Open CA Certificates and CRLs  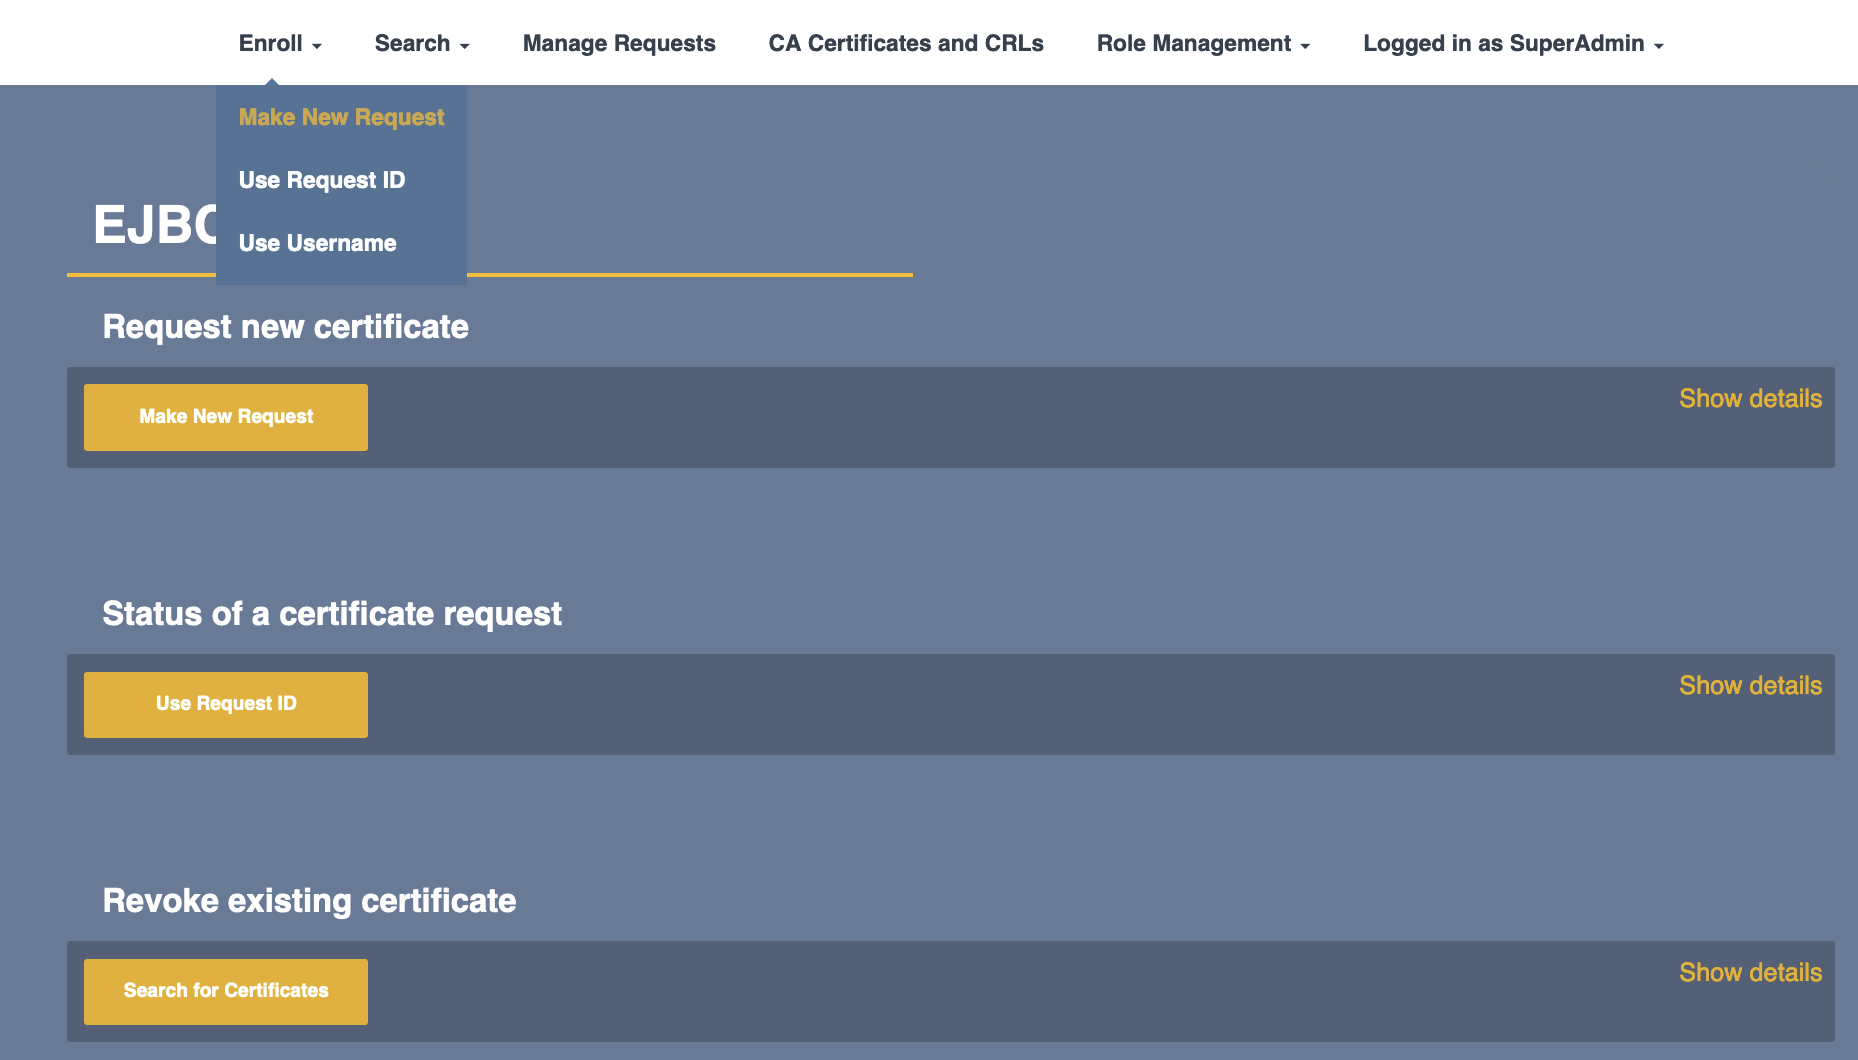906,43
